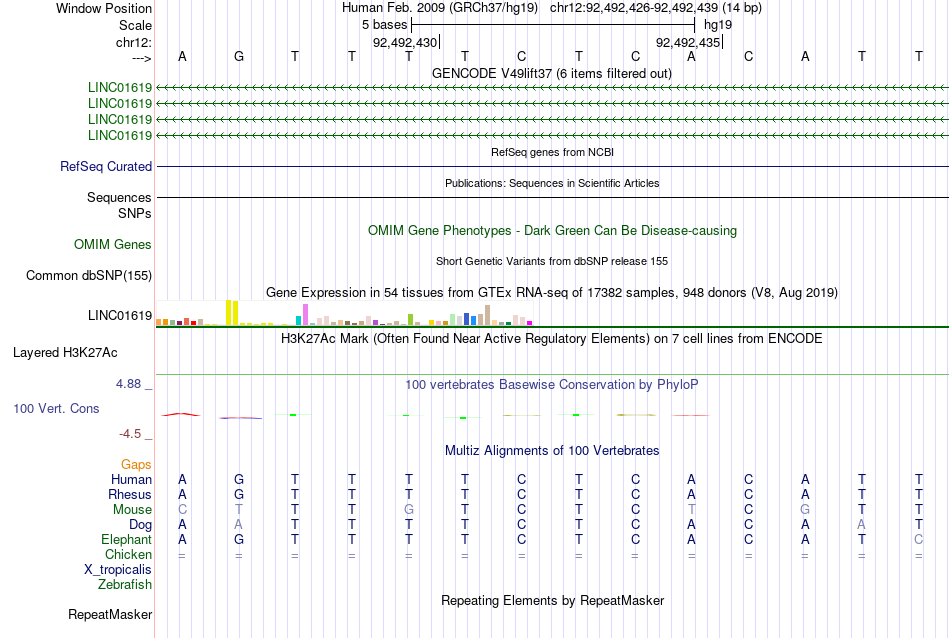Click the 100 Vert. Cons track label

coord(56,408)
